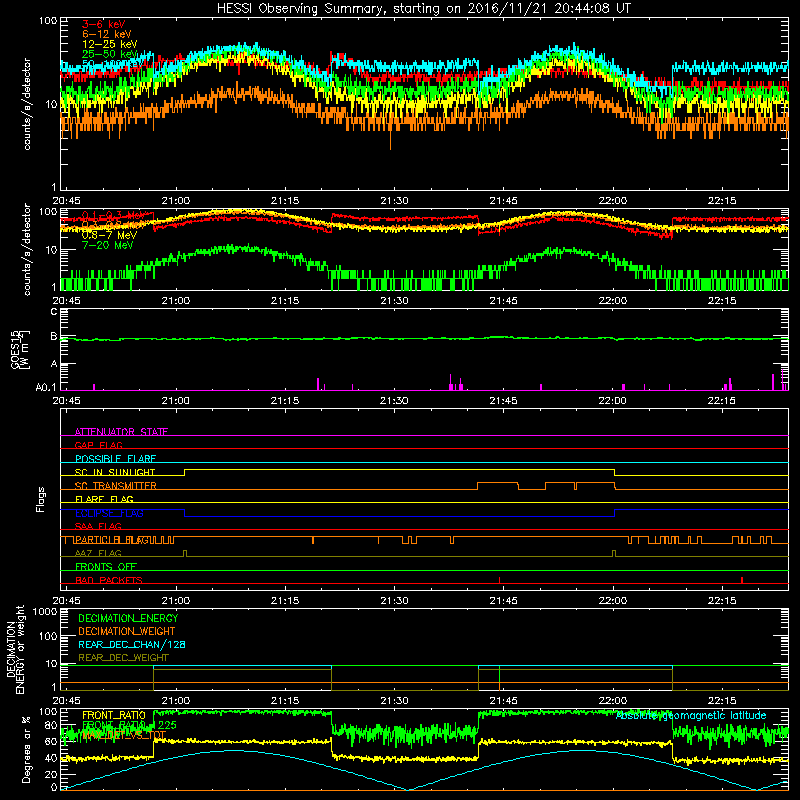Click the 0.8-7 MeV legend label
Screen dimensions: 800x800
pos(109,235)
